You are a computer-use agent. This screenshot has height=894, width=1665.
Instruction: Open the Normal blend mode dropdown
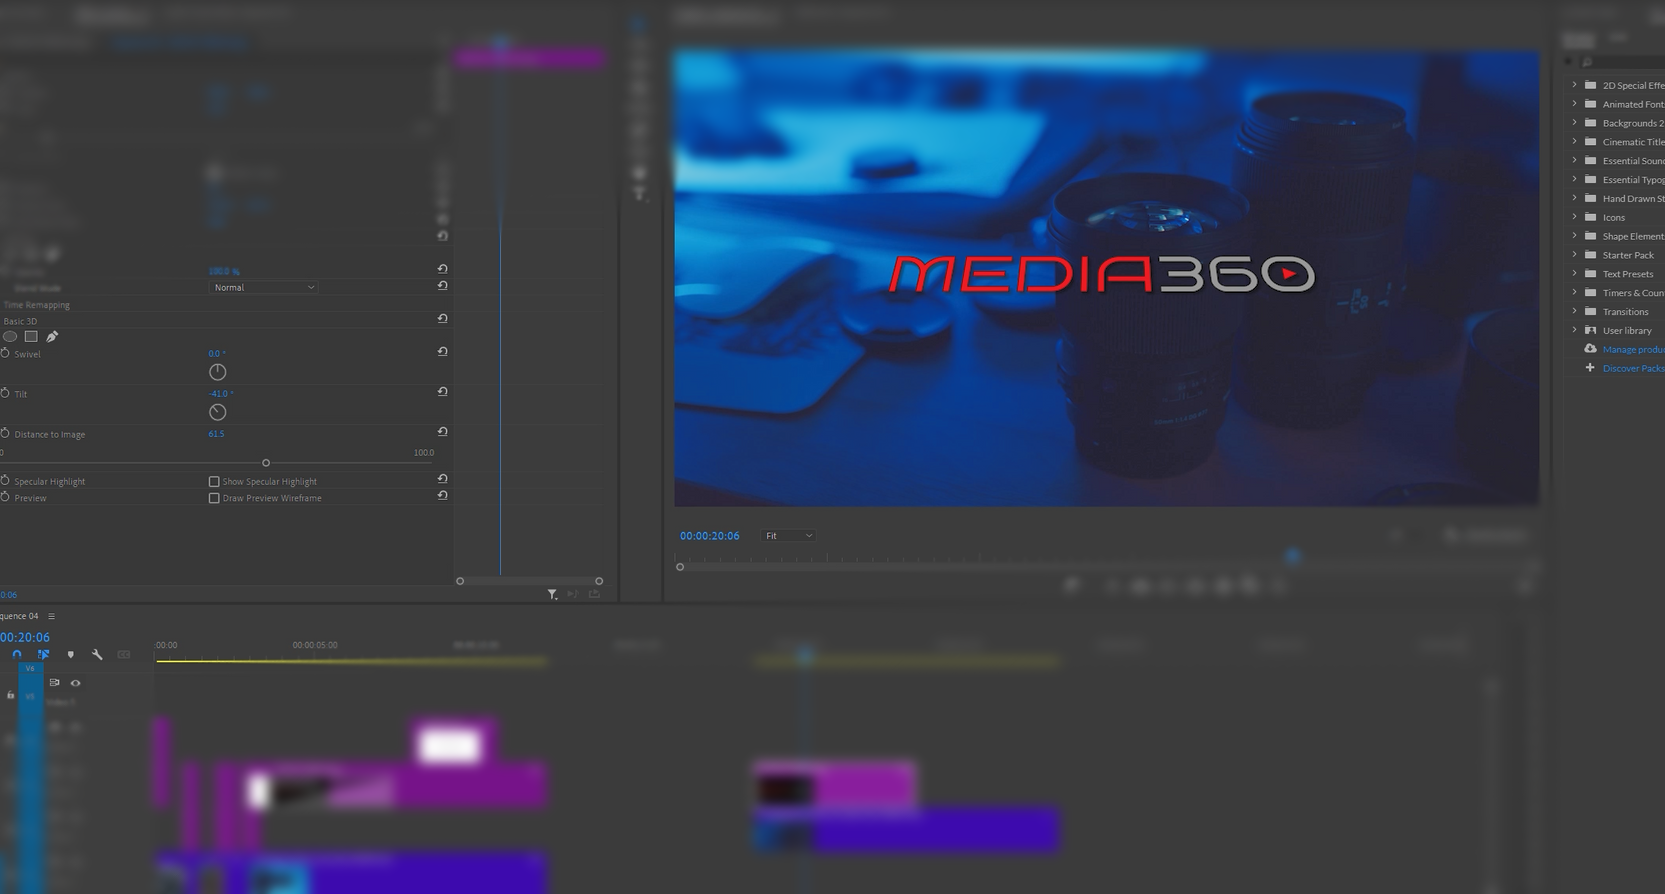pos(263,287)
